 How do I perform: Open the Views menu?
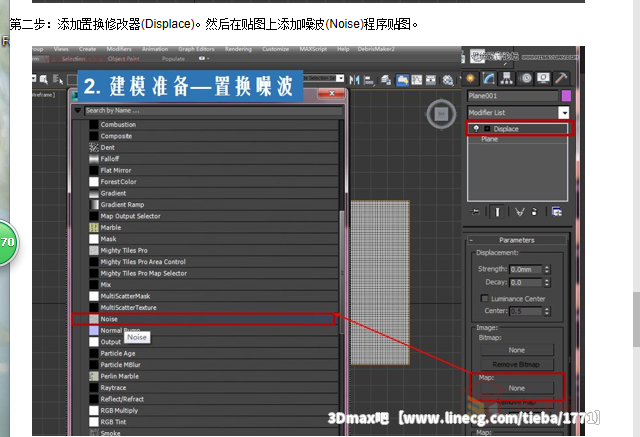point(61,49)
